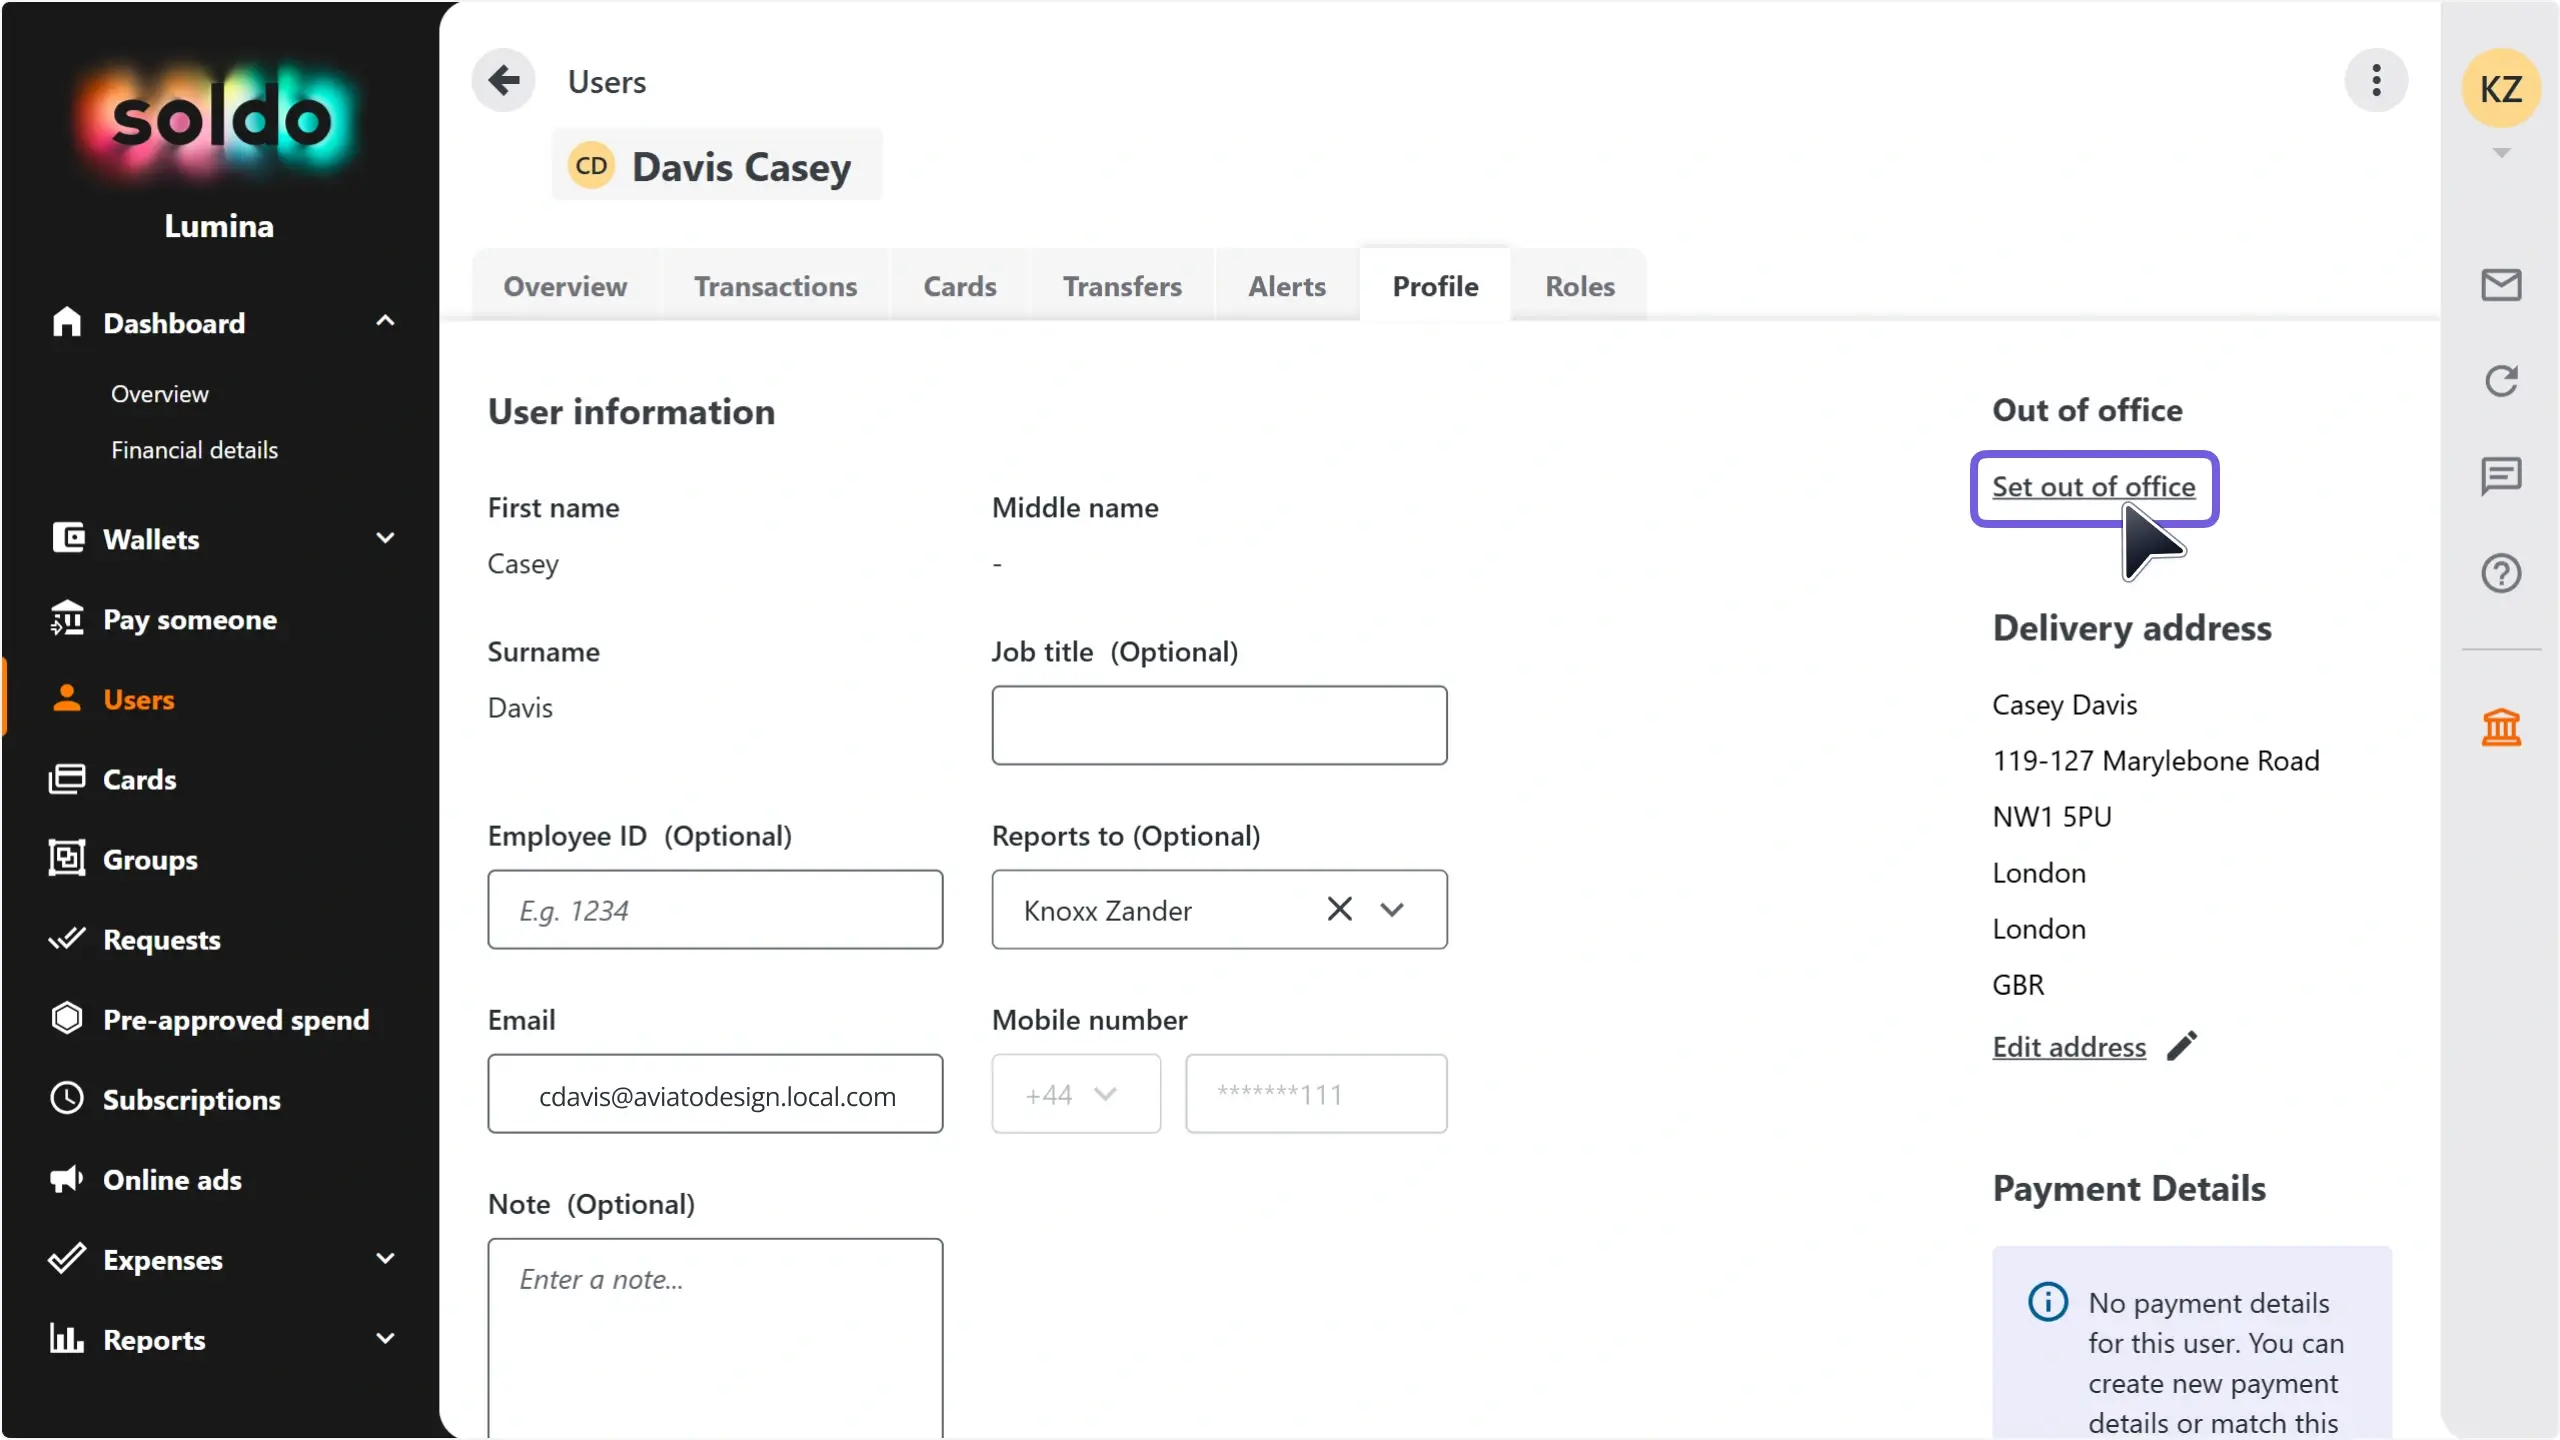Switch to the Roles tab
This screenshot has width=2560, height=1440.
tap(1579, 286)
